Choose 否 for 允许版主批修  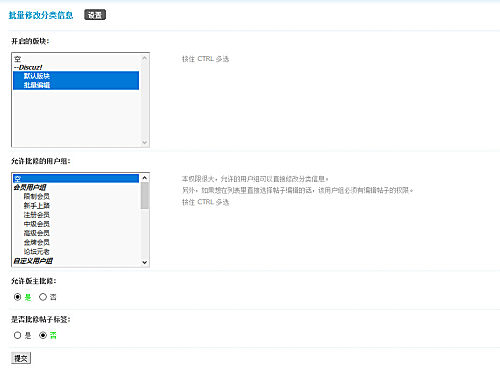43,297
